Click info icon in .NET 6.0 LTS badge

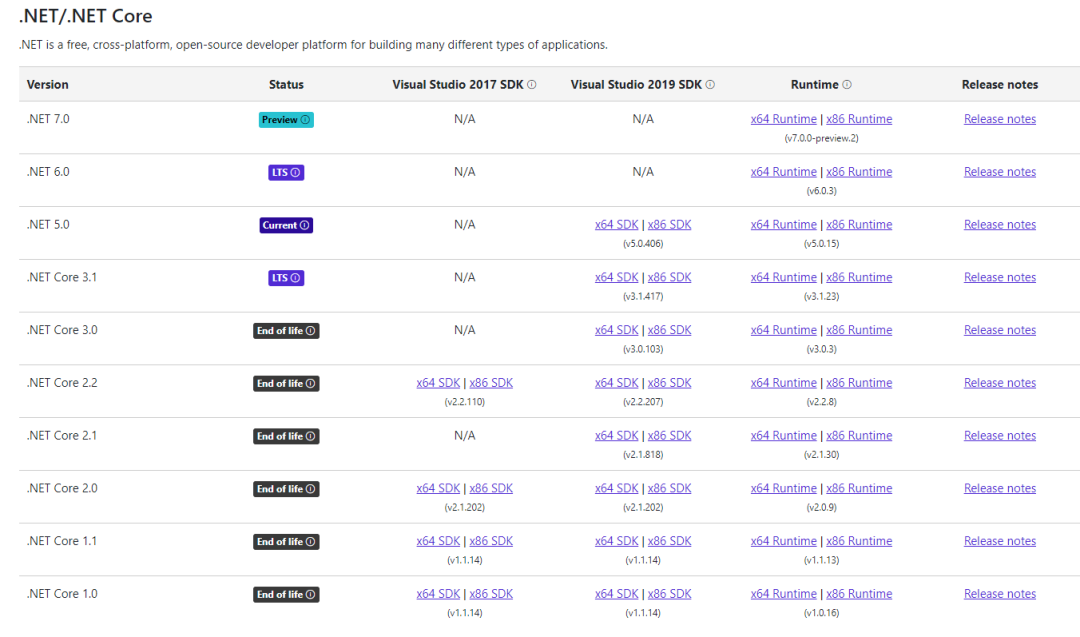point(295,173)
